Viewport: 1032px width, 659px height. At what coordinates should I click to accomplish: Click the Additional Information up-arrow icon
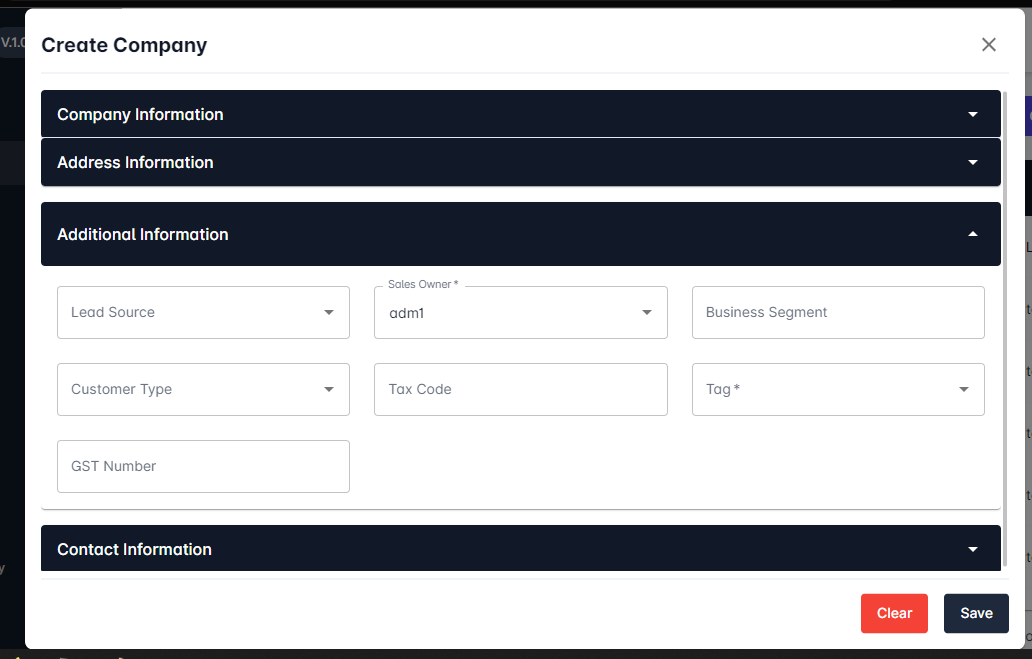(x=973, y=234)
